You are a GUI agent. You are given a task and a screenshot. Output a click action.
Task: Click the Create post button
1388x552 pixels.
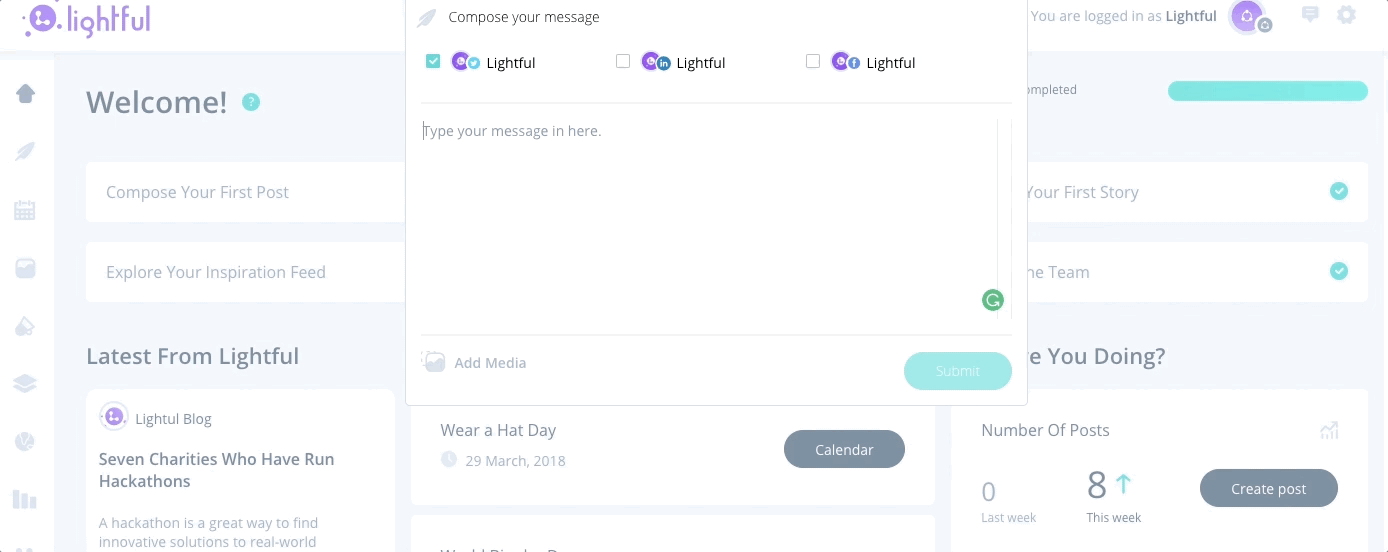[x=1269, y=488]
